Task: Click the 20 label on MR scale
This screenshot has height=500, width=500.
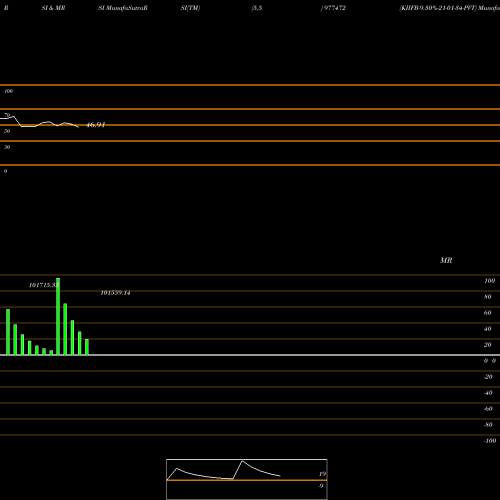Action: 488,345
